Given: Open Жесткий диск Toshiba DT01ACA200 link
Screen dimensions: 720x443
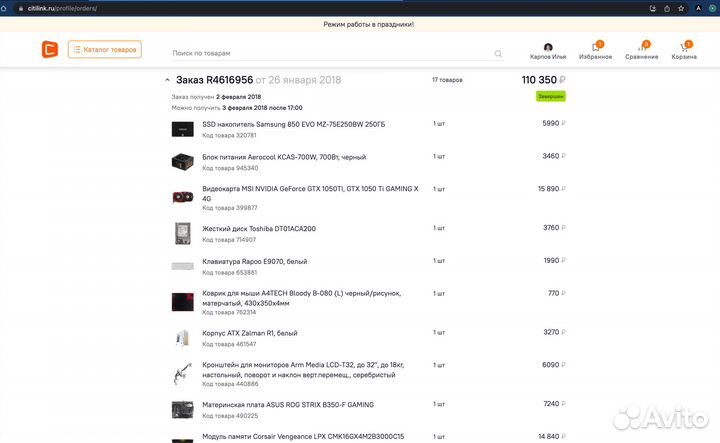Looking at the screenshot, I should point(259,229).
